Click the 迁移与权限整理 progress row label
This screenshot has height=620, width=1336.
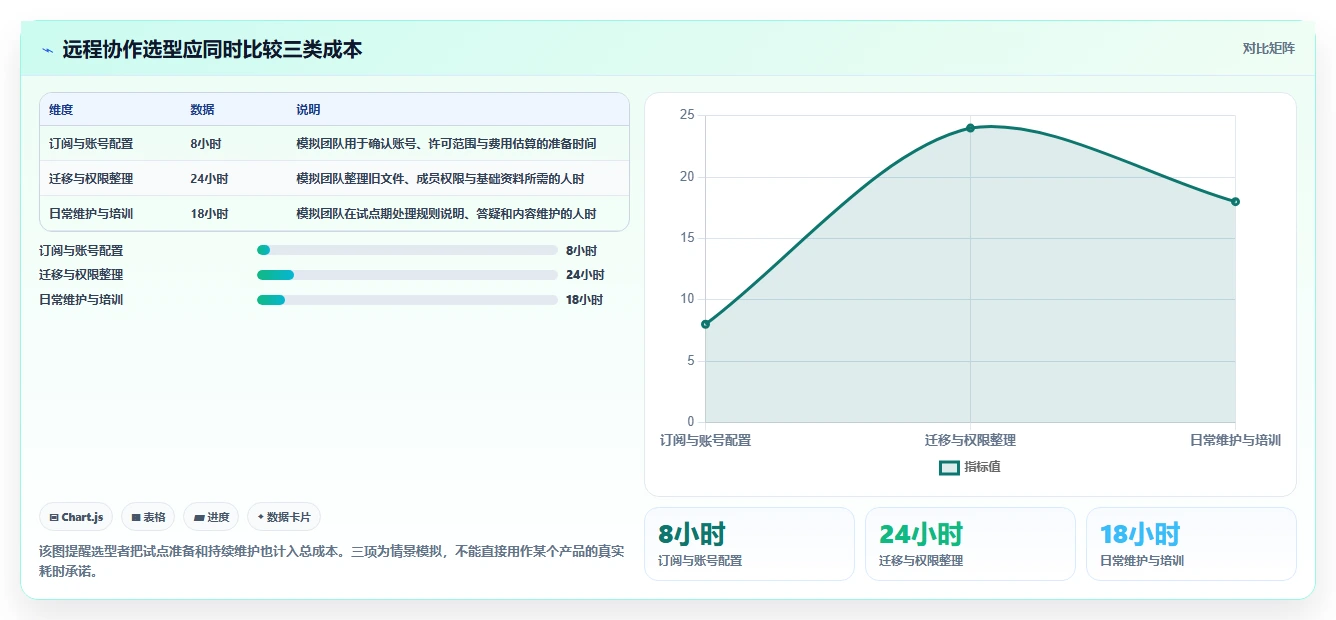(x=81, y=275)
